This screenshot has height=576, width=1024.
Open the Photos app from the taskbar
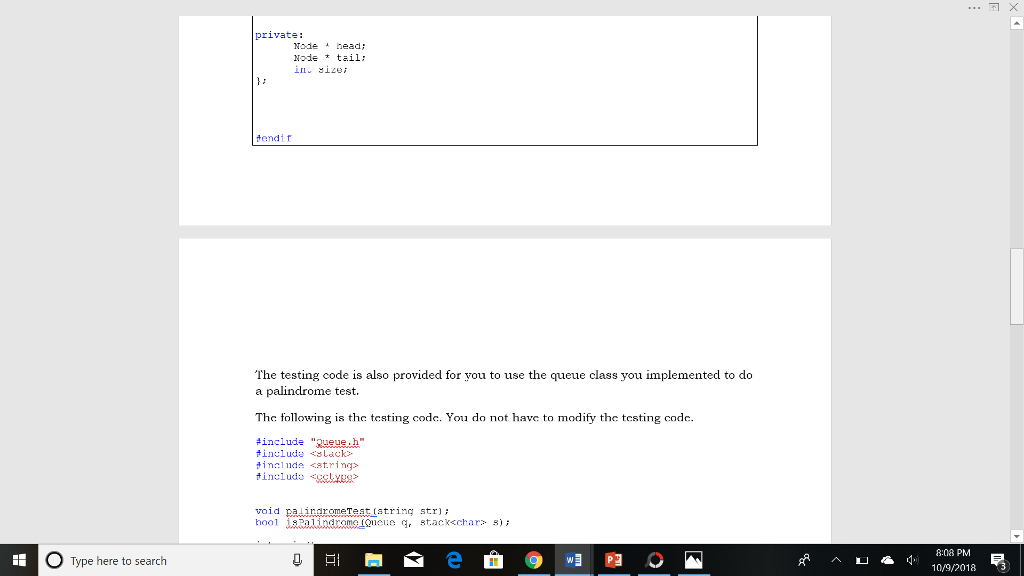point(694,560)
